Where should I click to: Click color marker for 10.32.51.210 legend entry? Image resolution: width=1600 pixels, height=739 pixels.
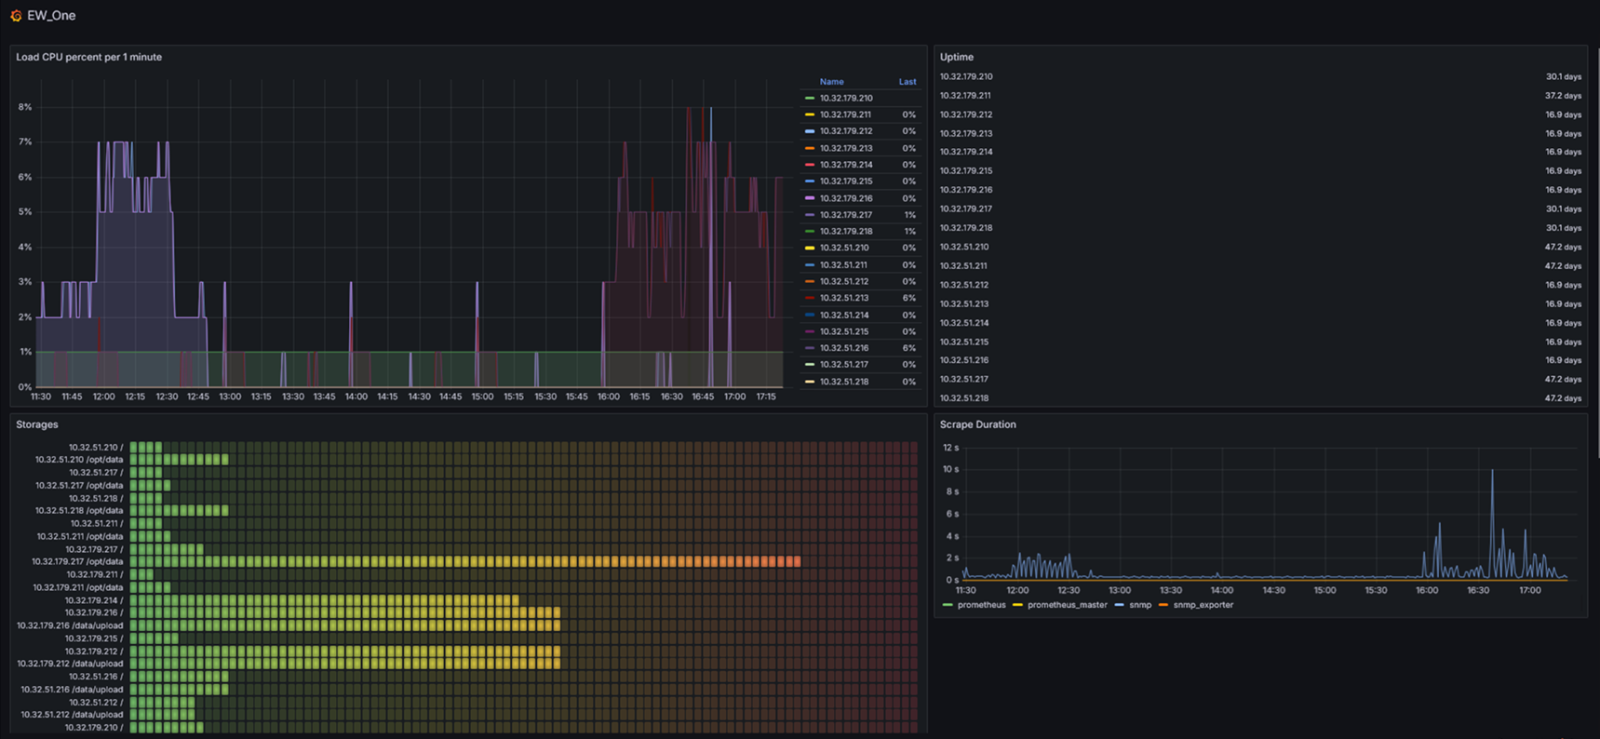[x=809, y=248]
